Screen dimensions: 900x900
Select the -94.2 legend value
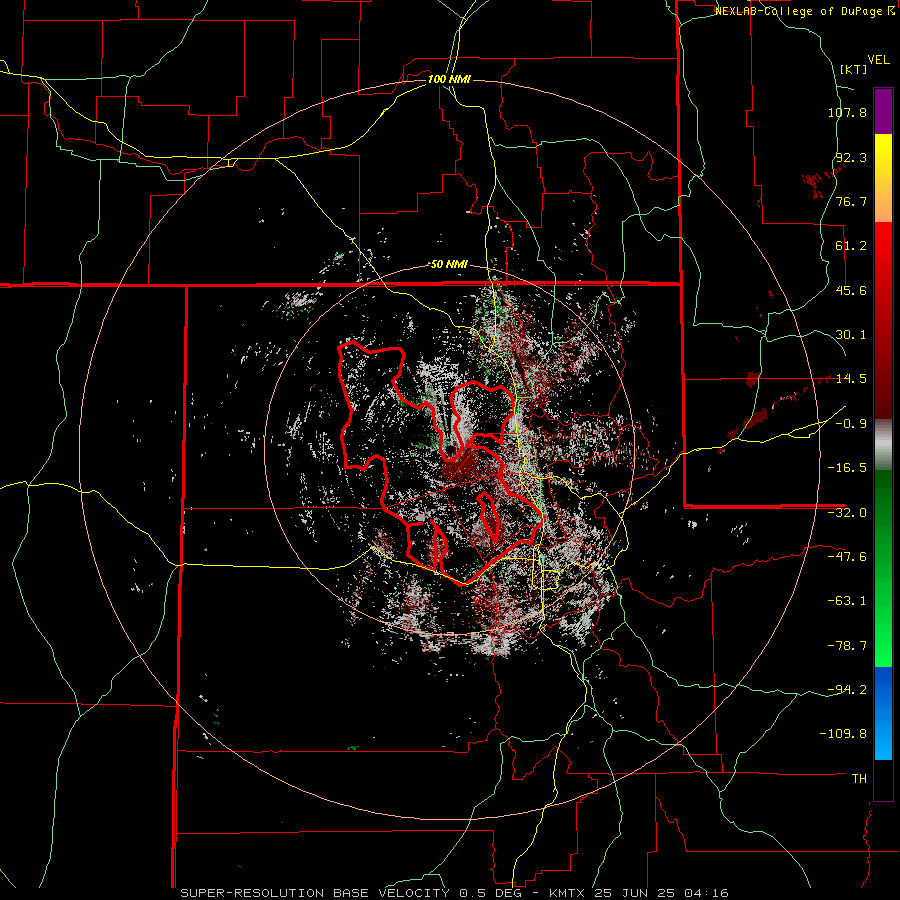click(x=847, y=690)
